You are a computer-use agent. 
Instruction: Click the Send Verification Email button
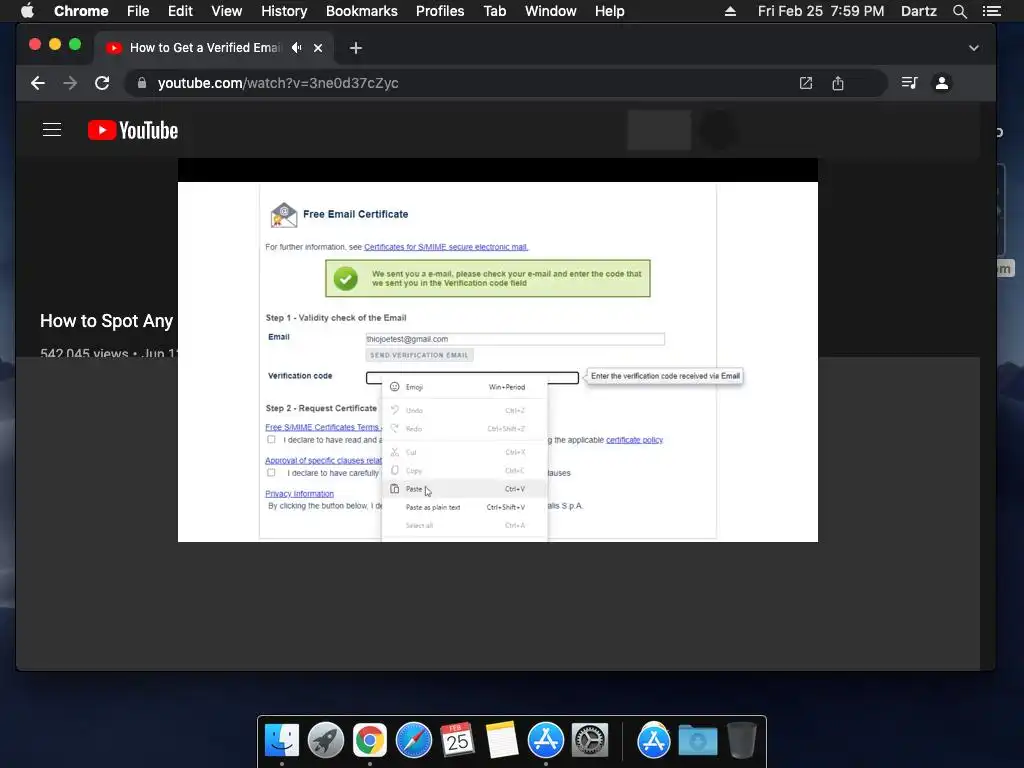tap(419, 355)
